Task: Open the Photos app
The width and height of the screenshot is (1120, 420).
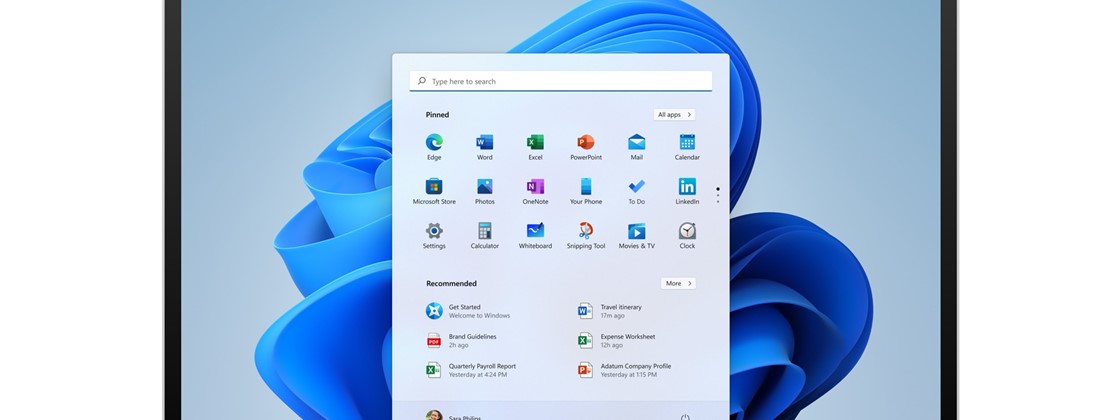Action: [x=484, y=191]
